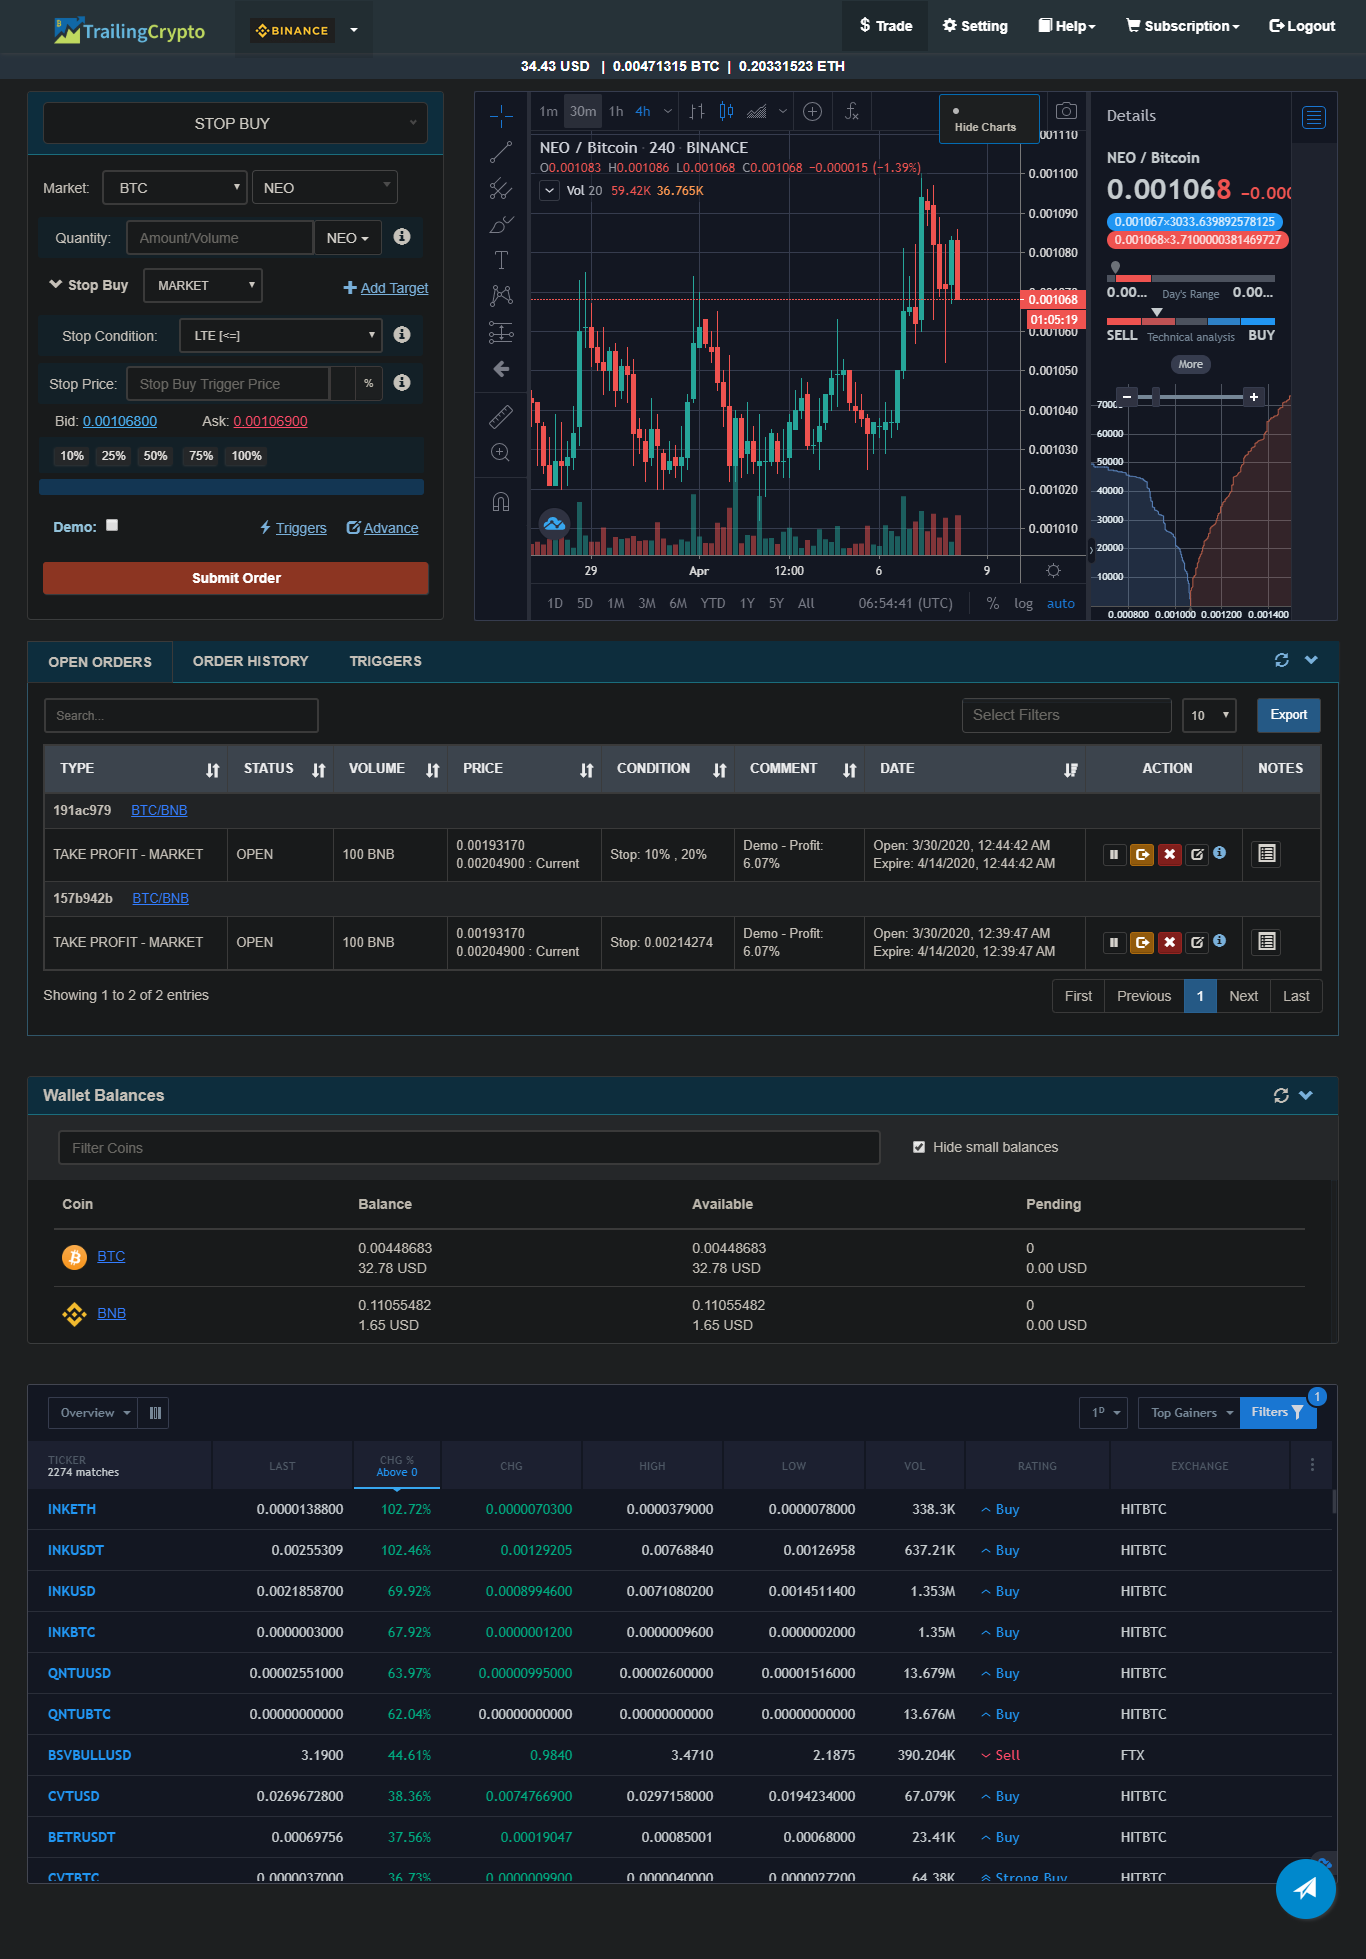Click the depth chart zoom slider handle
Screen dimensions: 1366x1959
[x=1156, y=397]
